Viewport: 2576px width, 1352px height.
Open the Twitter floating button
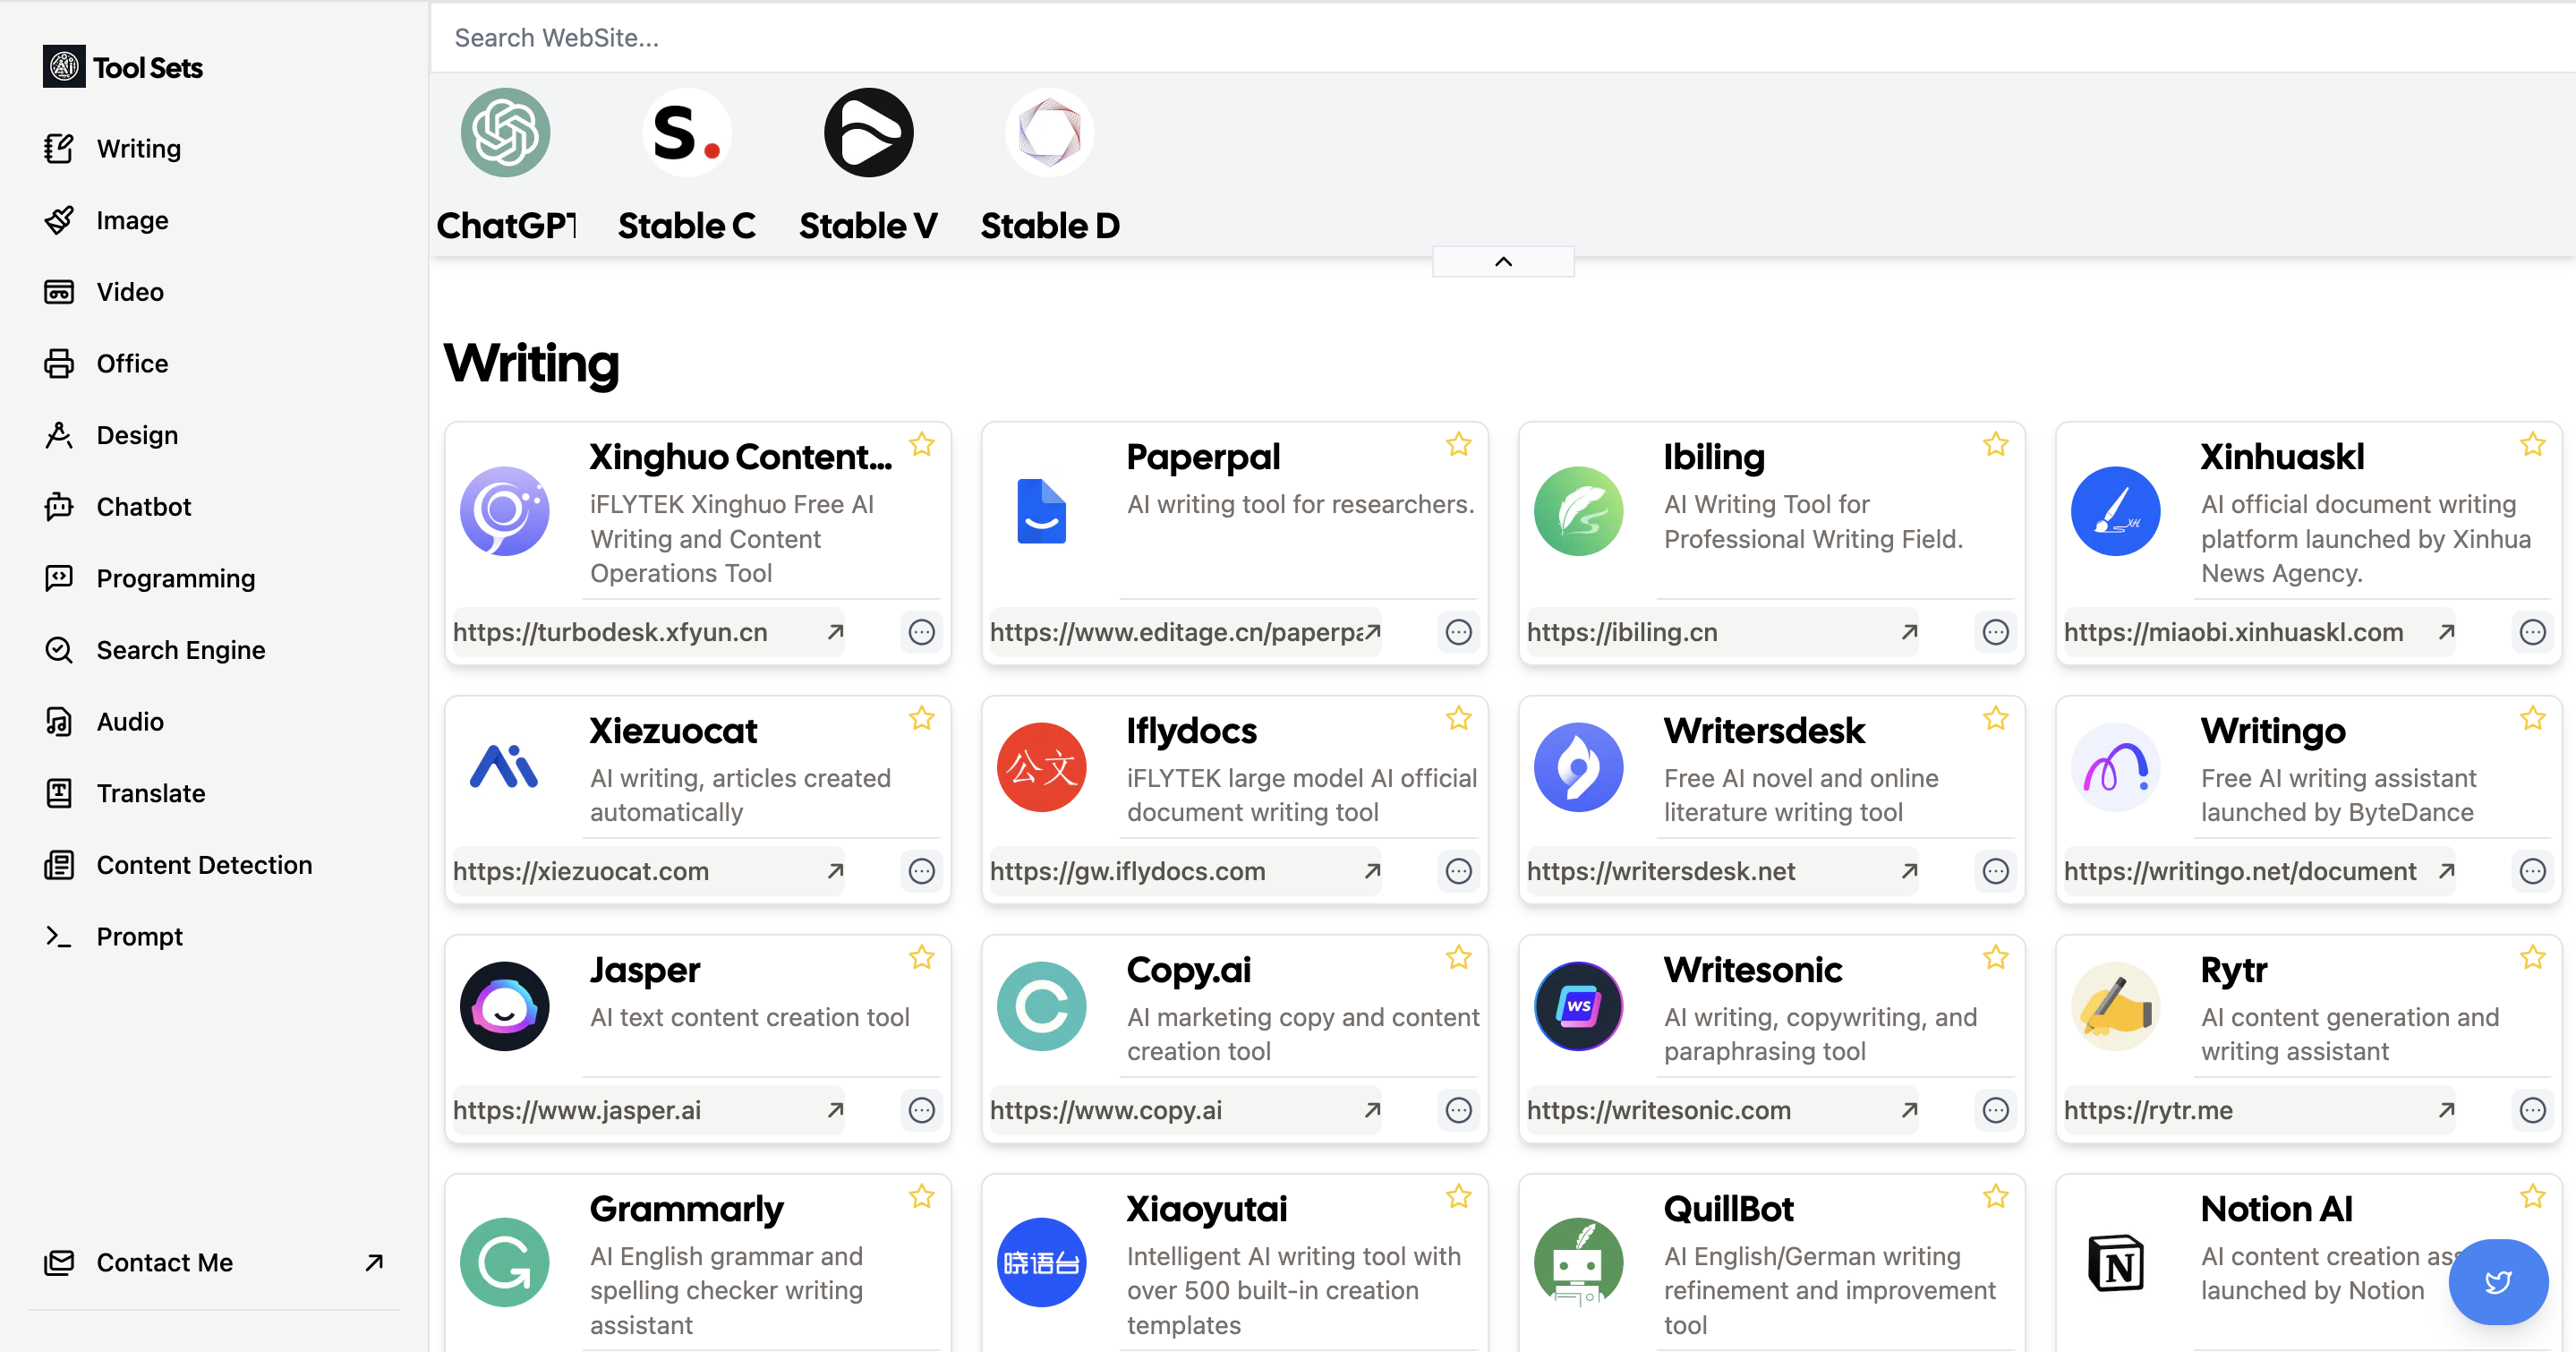coord(2498,1282)
